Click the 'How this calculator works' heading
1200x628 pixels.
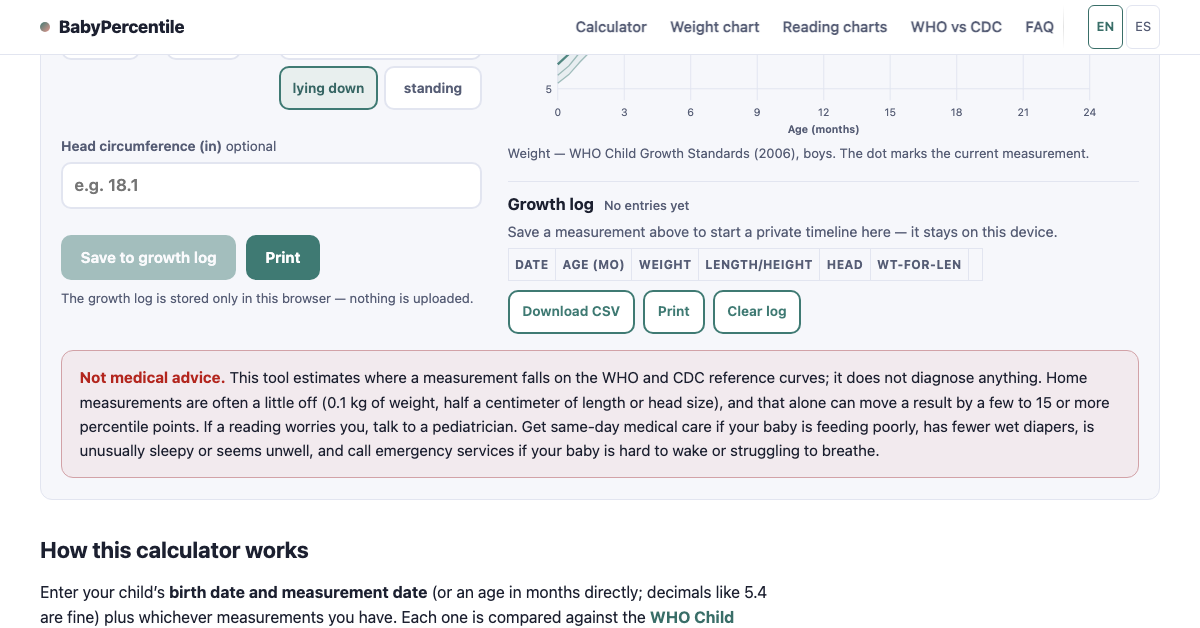click(x=174, y=550)
